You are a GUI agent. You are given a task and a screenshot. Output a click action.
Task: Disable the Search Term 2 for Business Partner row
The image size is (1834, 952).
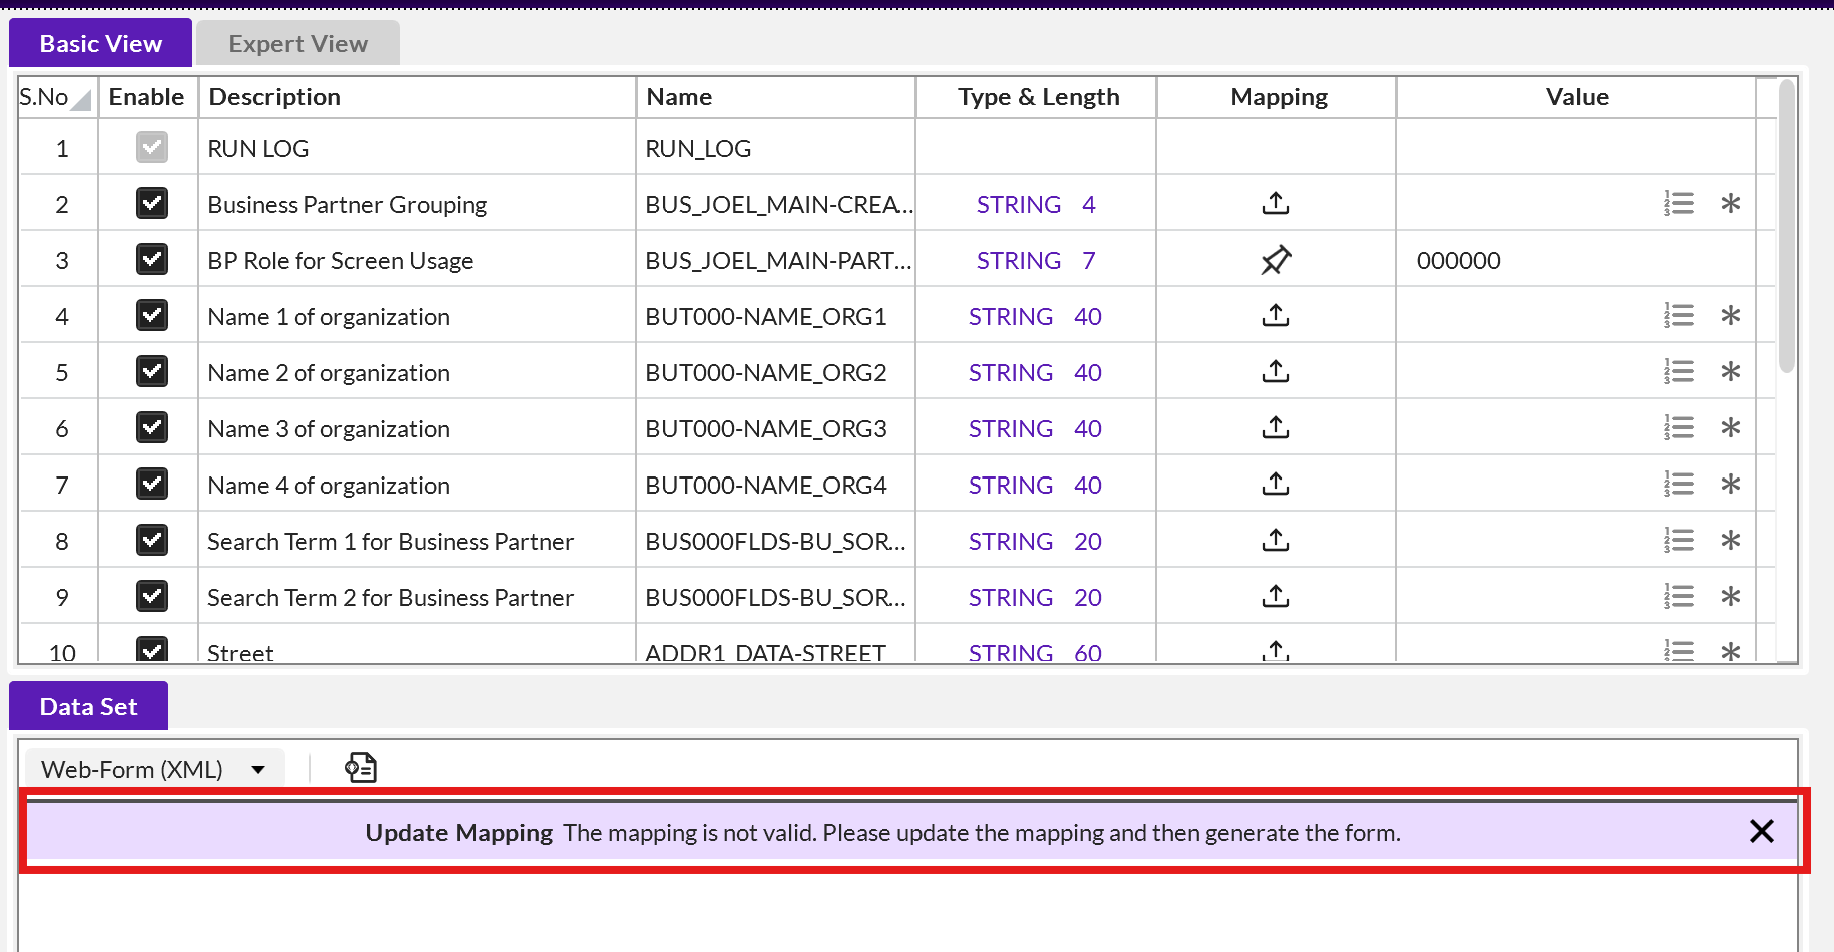pos(152,597)
